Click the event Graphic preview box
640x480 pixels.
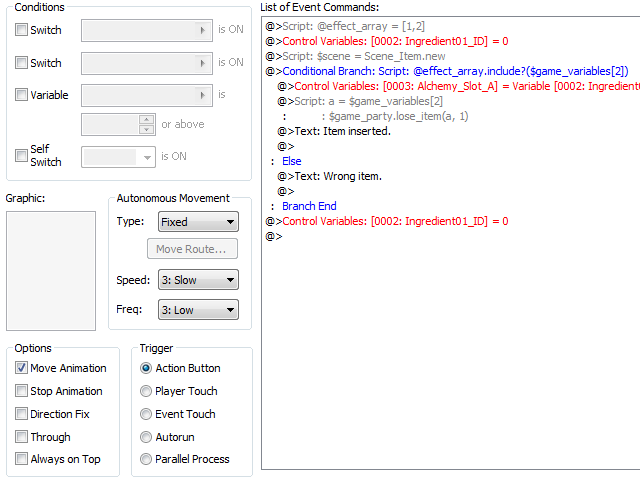pyautogui.click(x=50, y=270)
